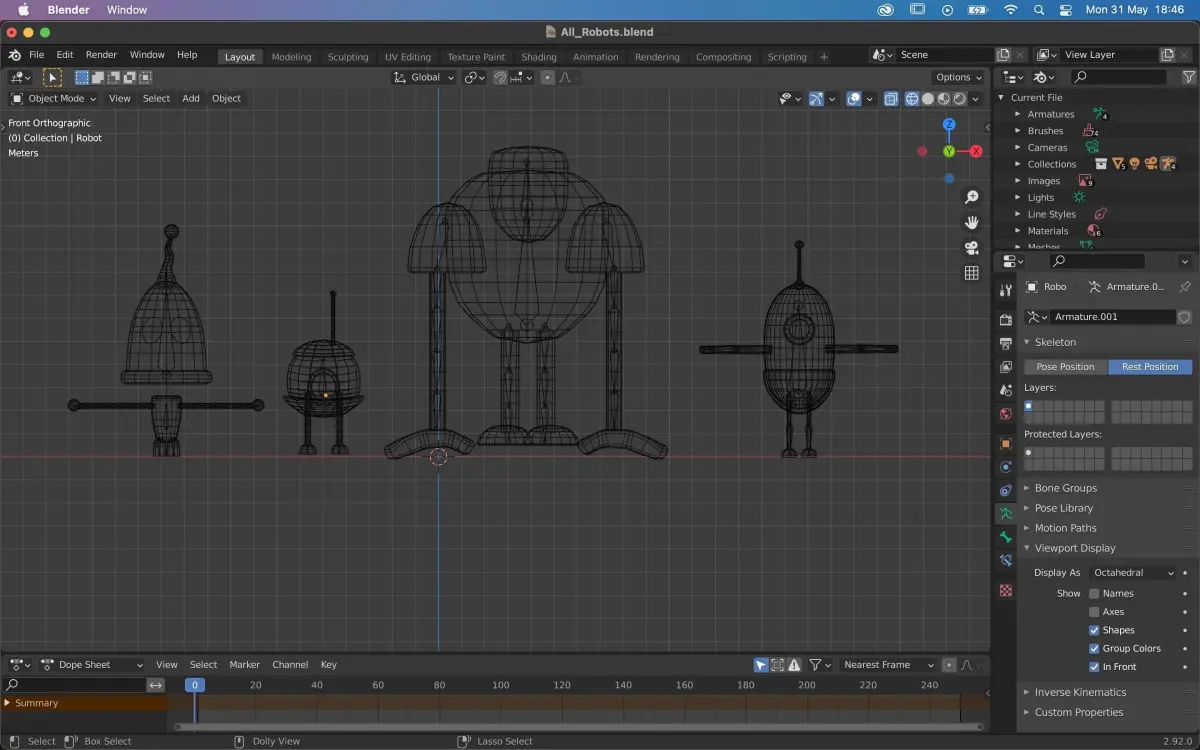Screen dimensions: 1200x750
Task: Switch to the Sculpting workspace tab
Action: tap(348, 57)
